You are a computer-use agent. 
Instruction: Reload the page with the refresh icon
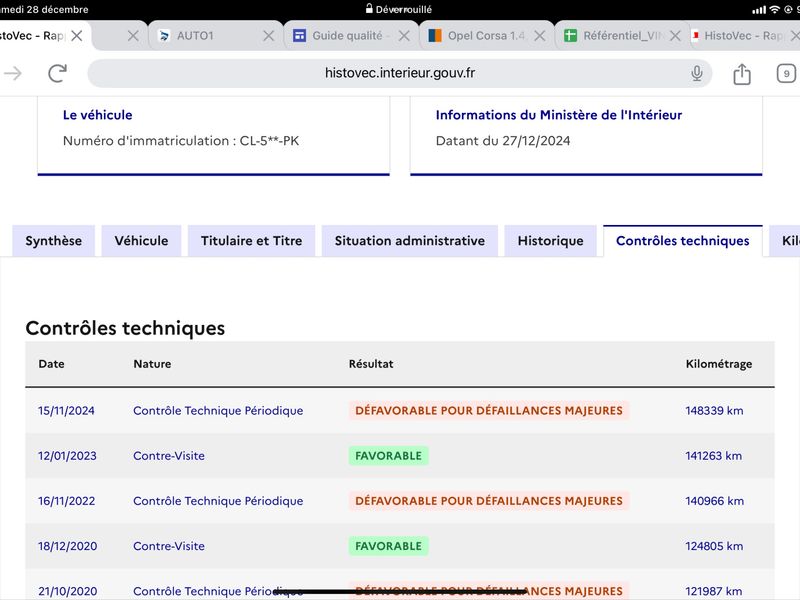coord(58,73)
